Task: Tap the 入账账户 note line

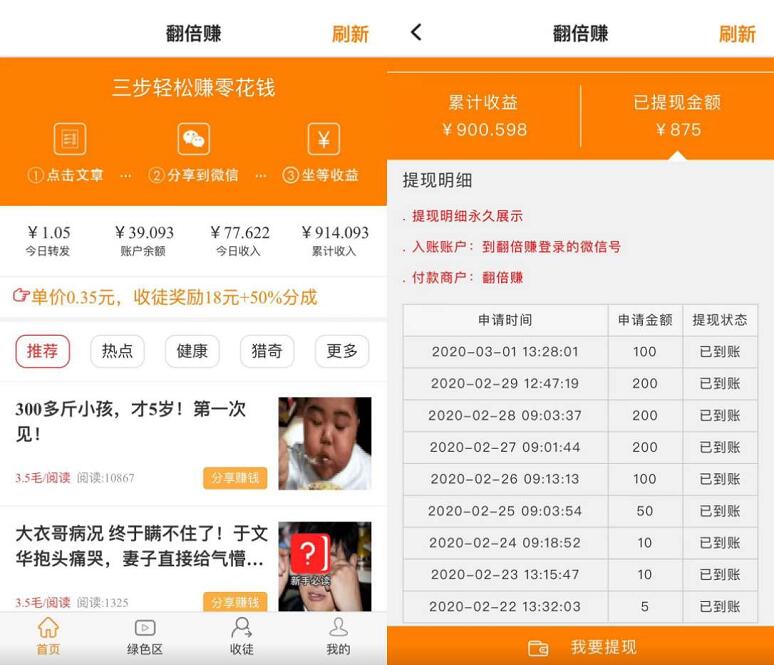Action: [x=516, y=246]
